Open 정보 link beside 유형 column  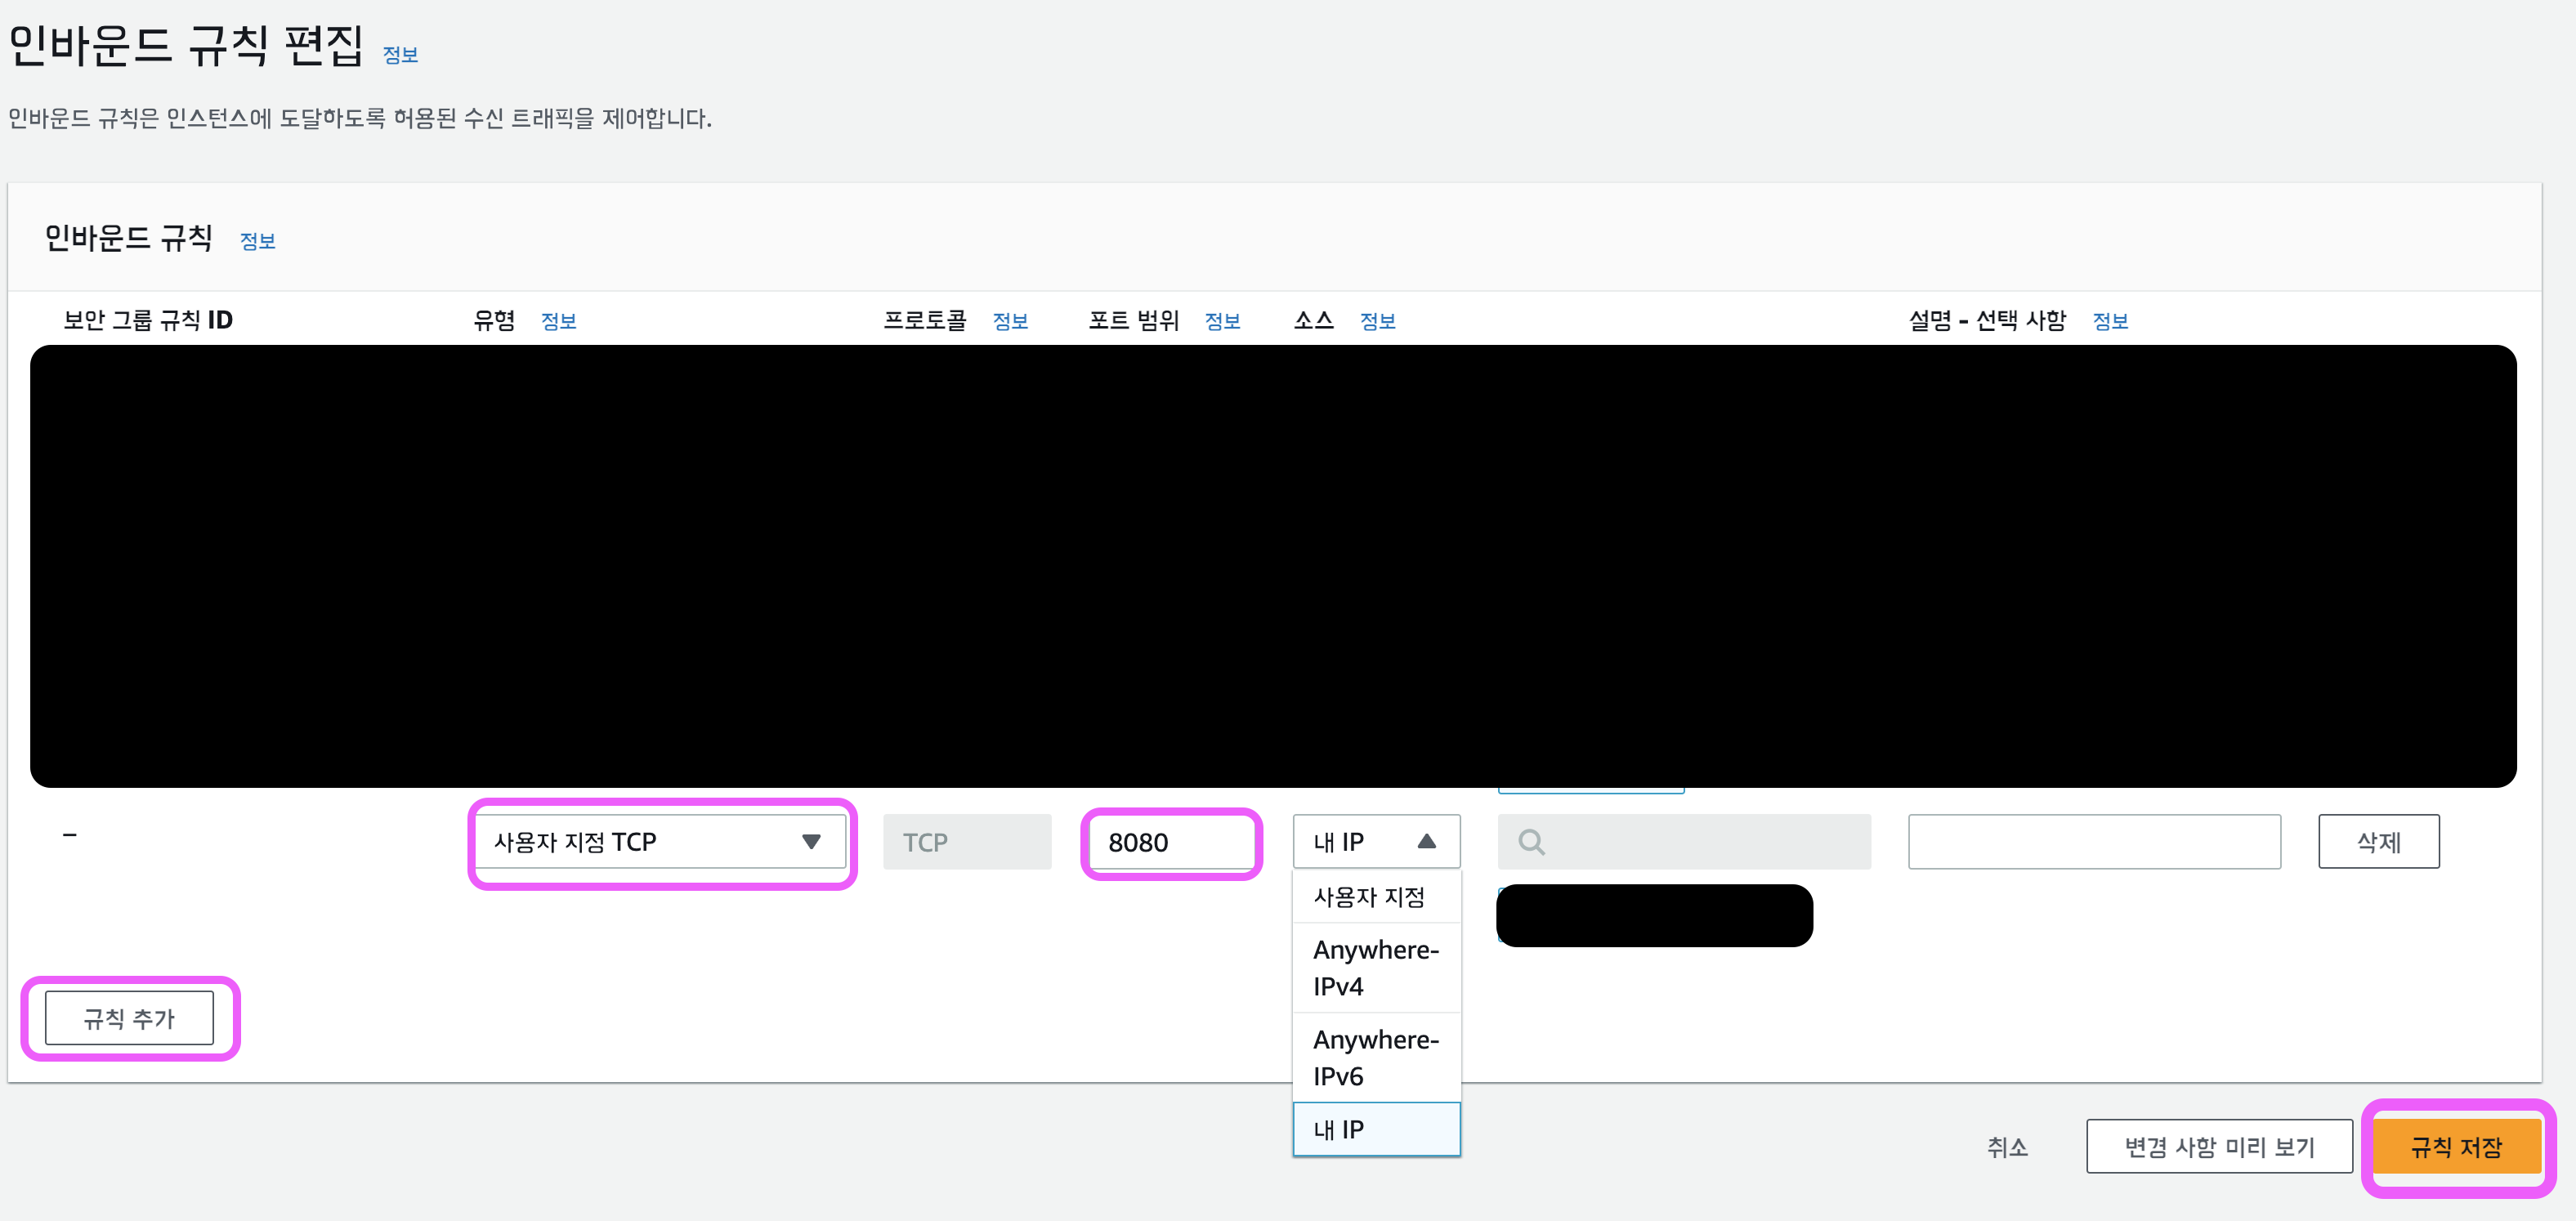click(558, 321)
